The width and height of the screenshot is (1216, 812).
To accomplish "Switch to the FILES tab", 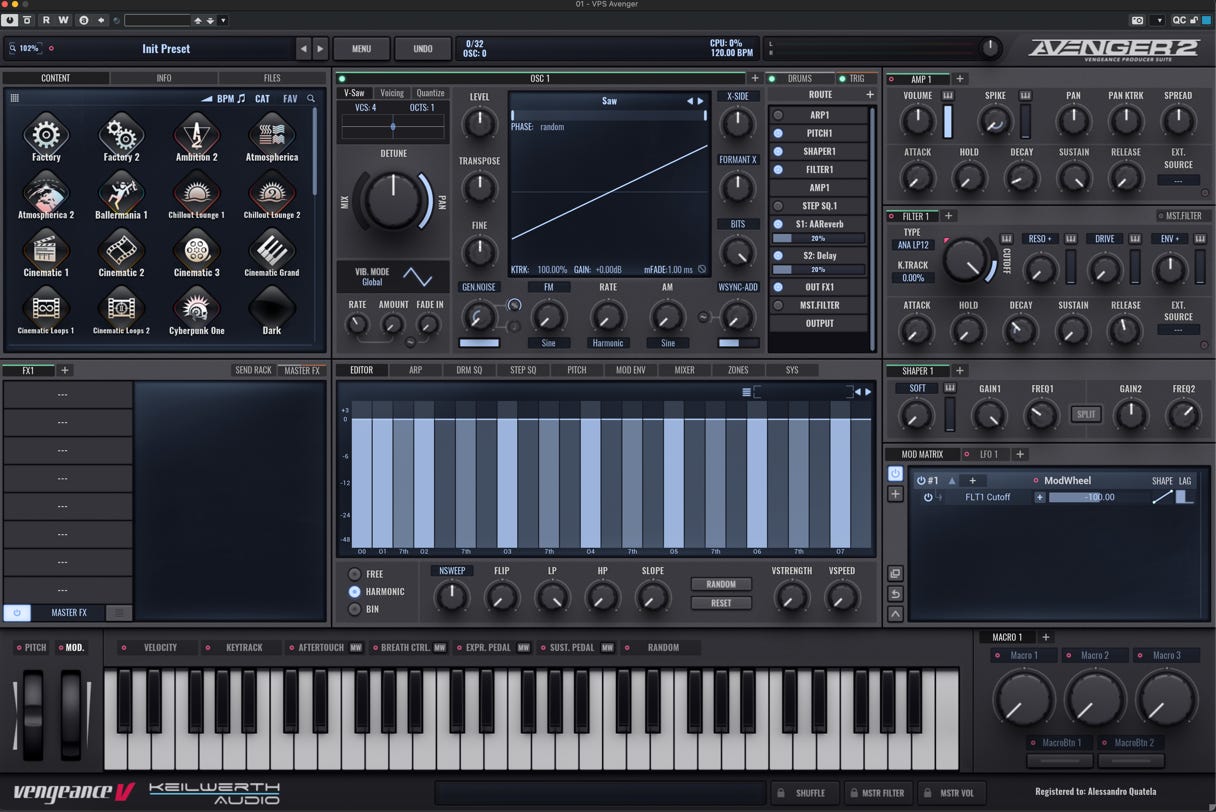I will point(272,78).
